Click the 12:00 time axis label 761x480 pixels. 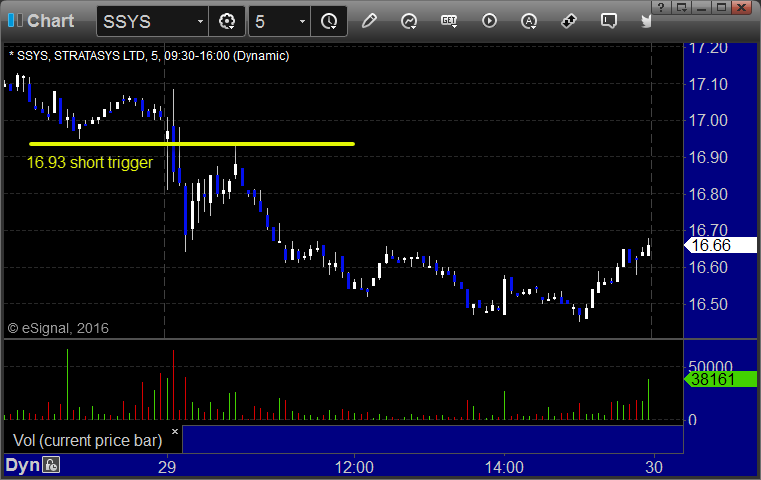[354, 467]
